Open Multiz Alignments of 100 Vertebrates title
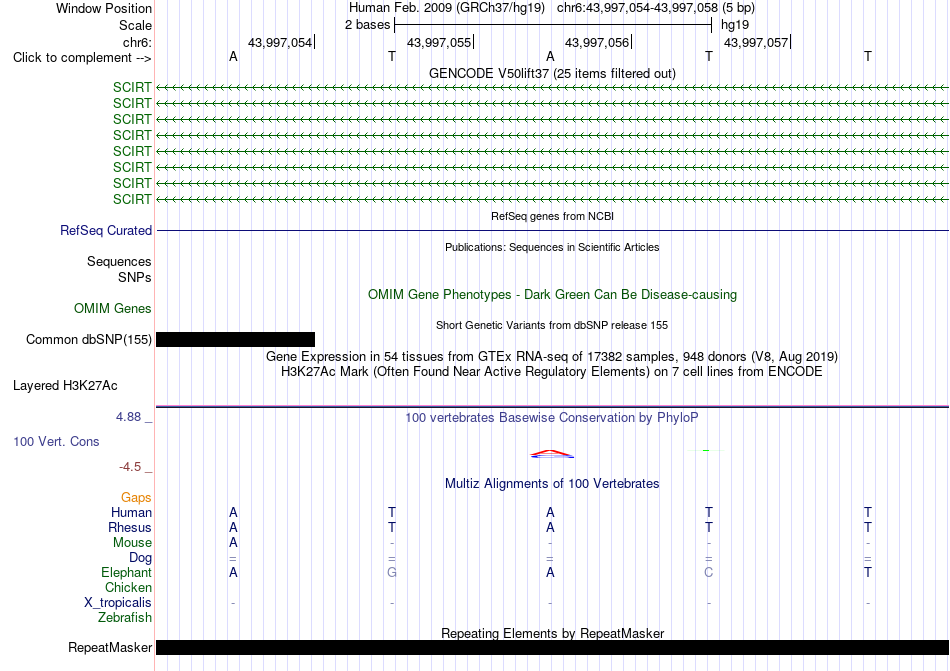Screen dimensions: 950x671 (x=552, y=483)
